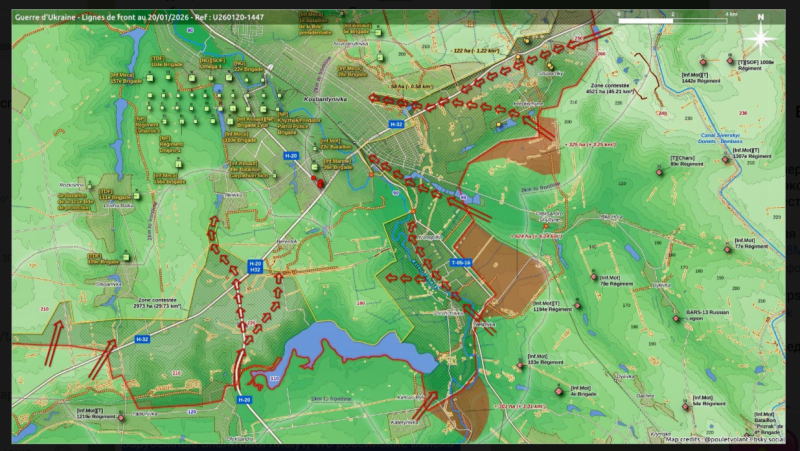The image size is (800, 451).
Task: Click the 103e Régiment unit marker
Action: coord(520,365)
